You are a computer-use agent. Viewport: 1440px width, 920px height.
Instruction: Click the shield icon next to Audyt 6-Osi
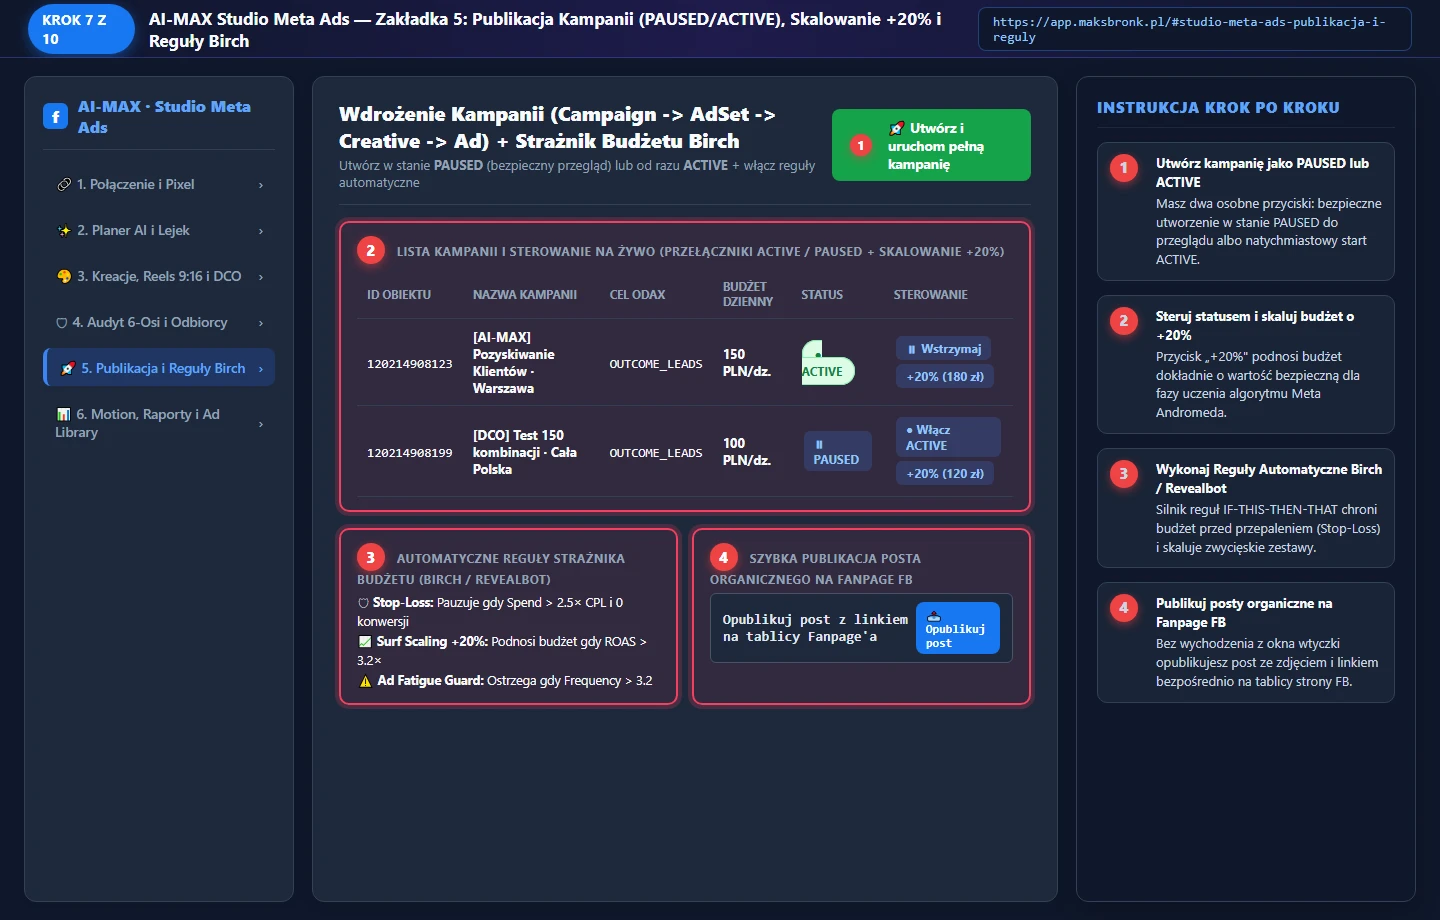pos(62,323)
